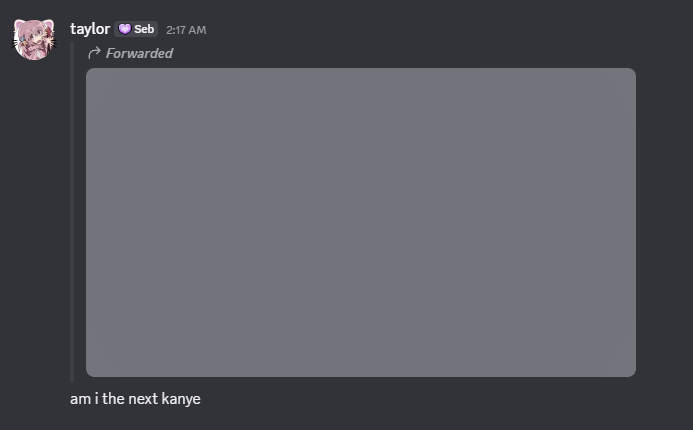This screenshot has height=430, width=693.
Task: Open the Seb server tag badge
Action: coord(137,30)
